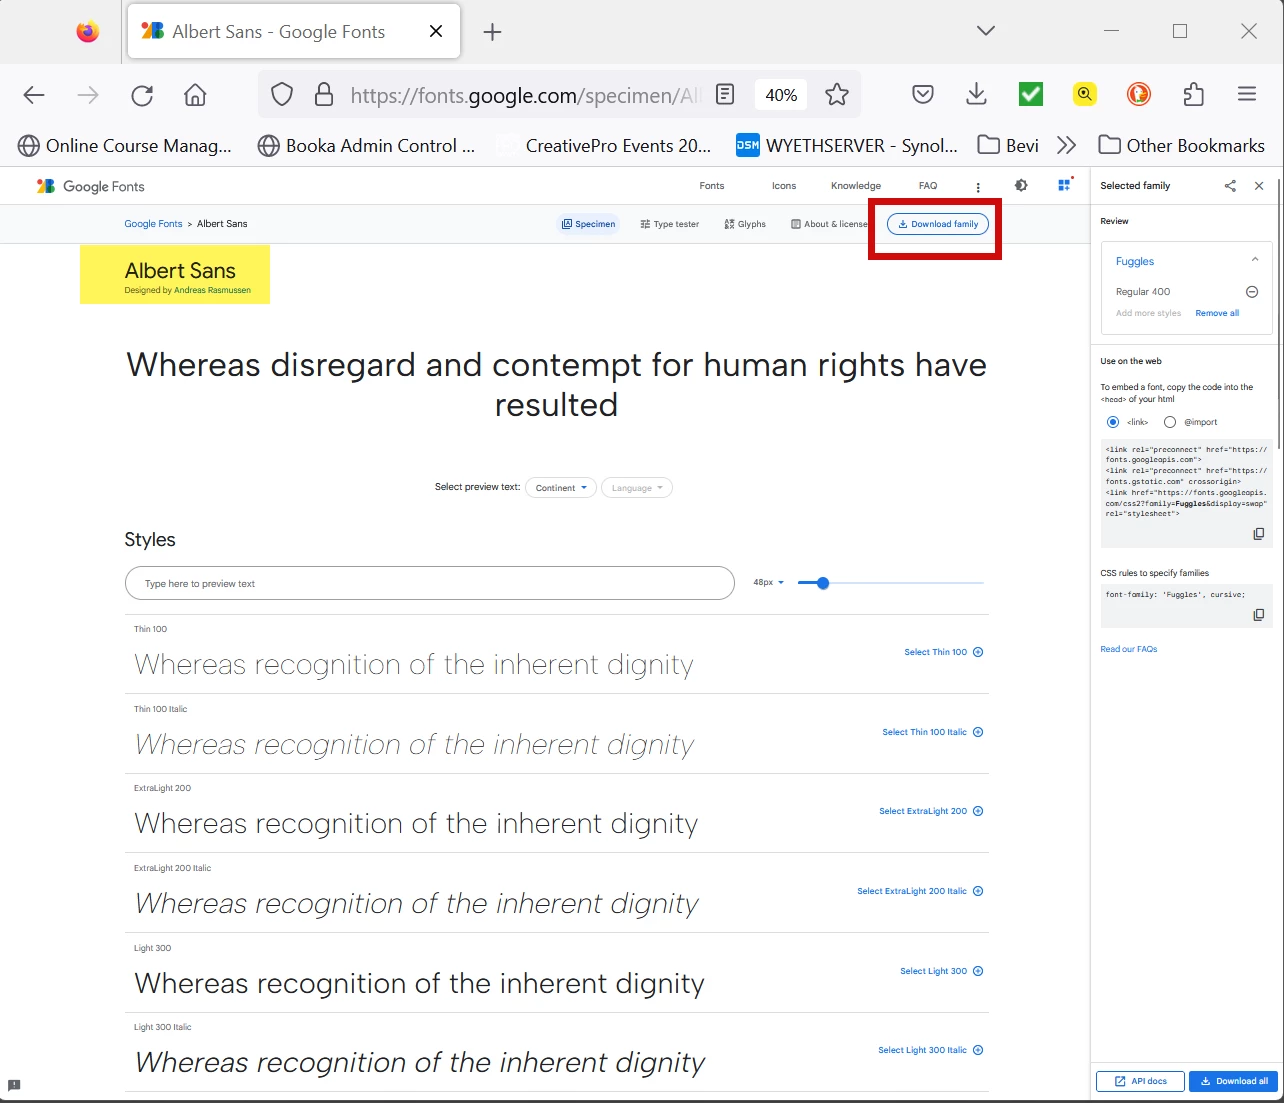Show more bookmarks with double chevron

pos(1066,145)
